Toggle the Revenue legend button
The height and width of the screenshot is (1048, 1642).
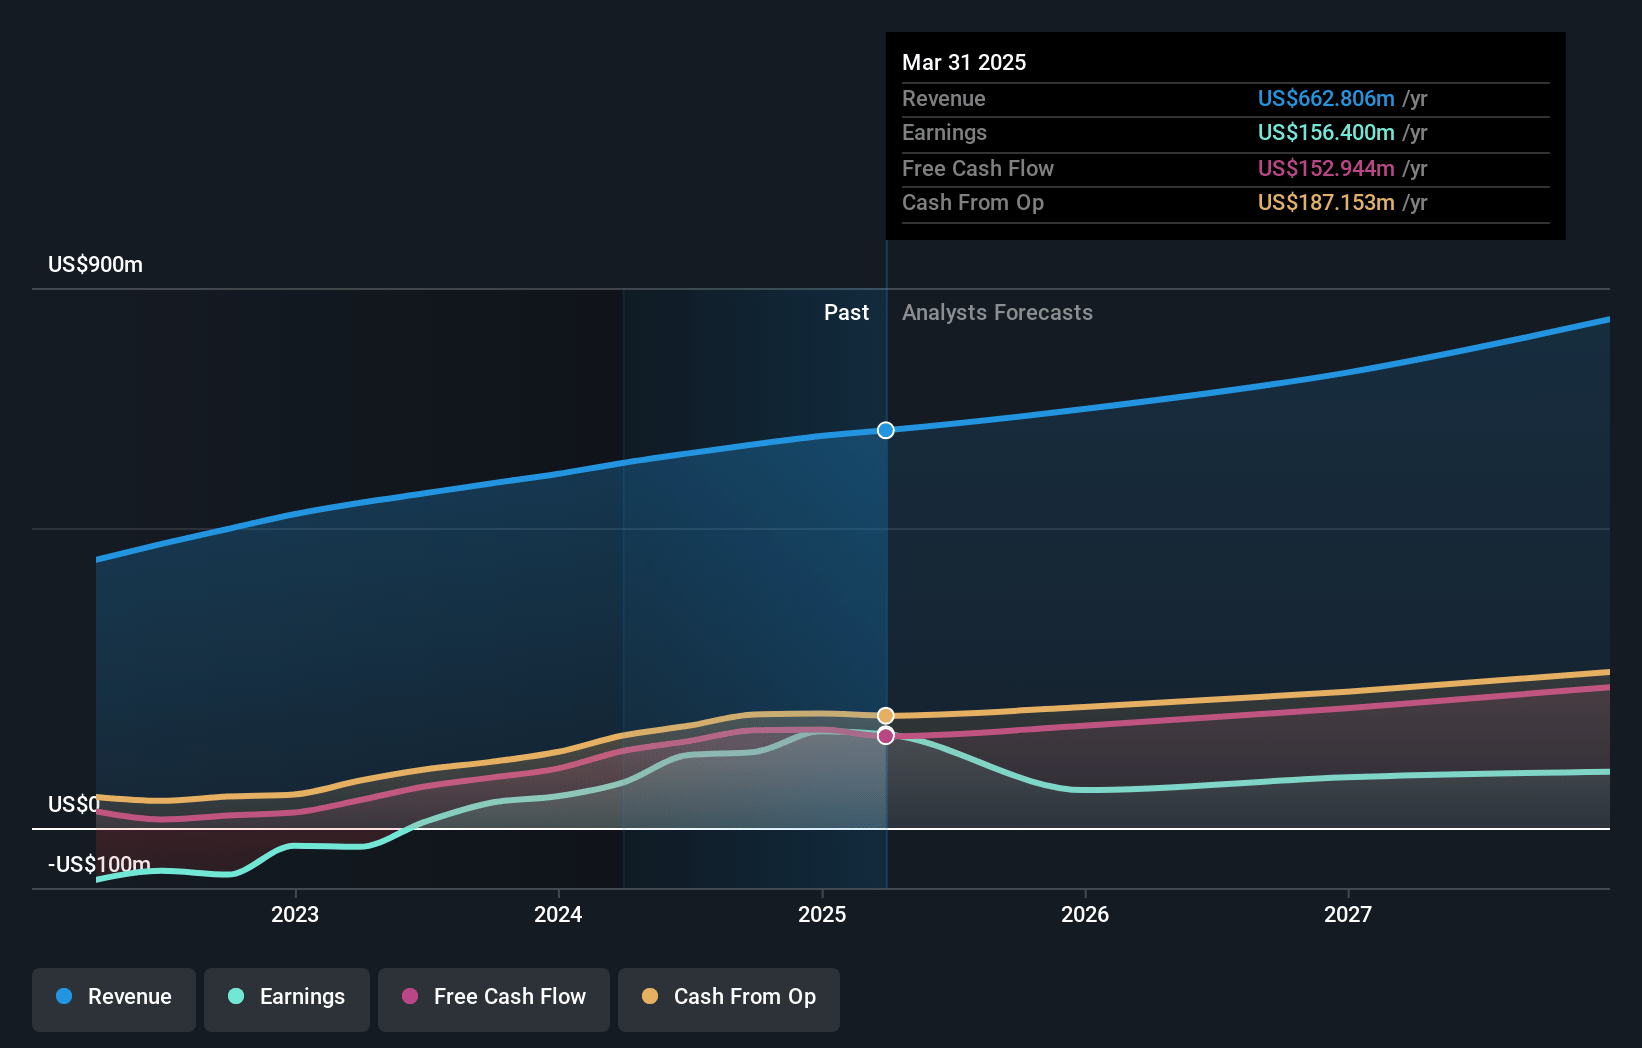tap(114, 999)
